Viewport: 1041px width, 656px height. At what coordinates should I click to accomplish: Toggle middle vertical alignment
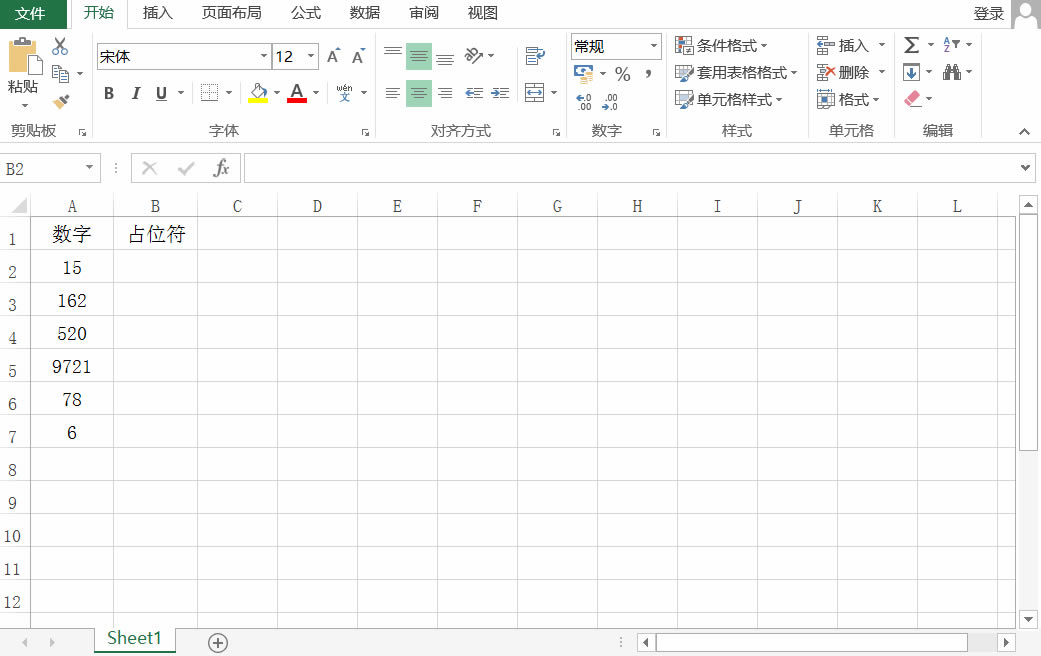coord(419,56)
